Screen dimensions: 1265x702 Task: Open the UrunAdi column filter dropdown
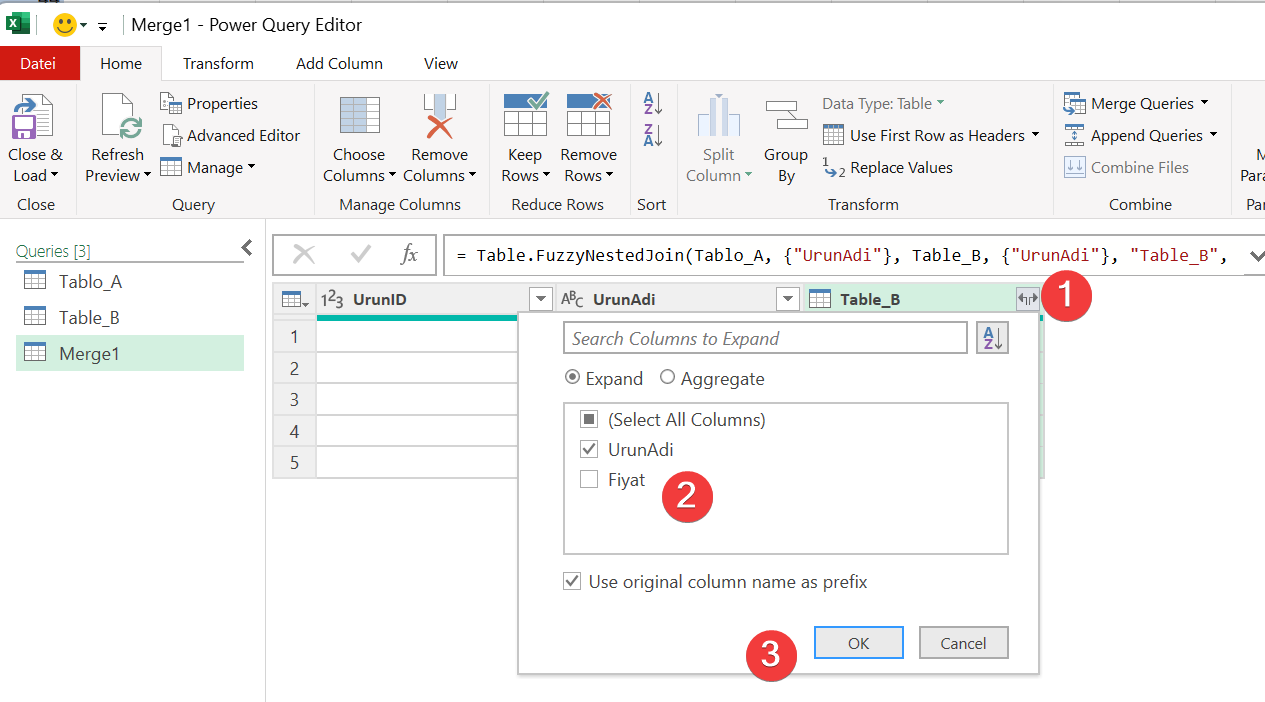pyautogui.click(x=788, y=299)
